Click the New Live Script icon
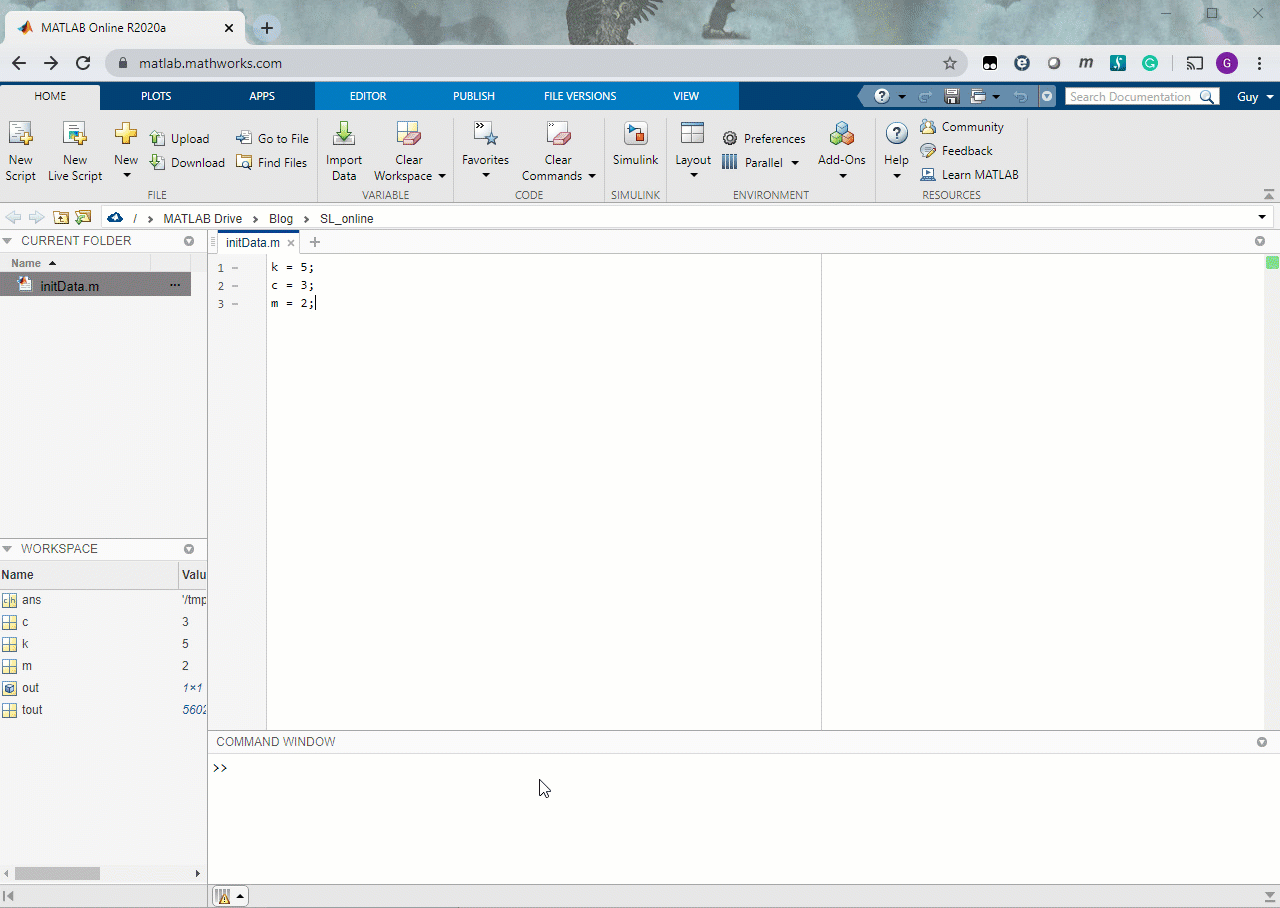Image resolution: width=1280 pixels, height=908 pixels. 75,134
